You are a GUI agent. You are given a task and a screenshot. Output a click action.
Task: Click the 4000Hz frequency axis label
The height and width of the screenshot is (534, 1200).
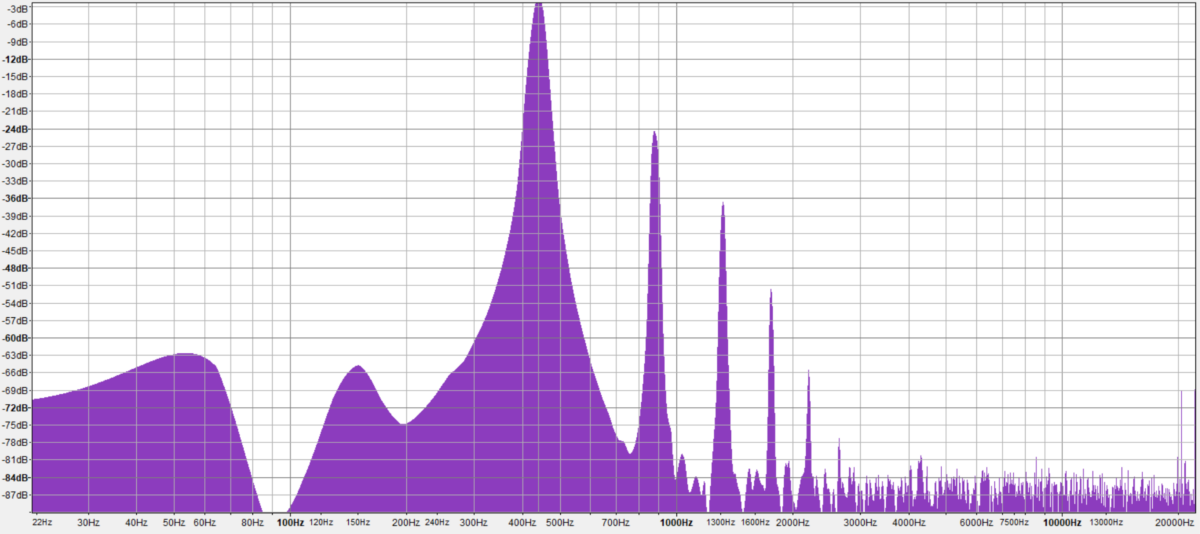point(908,522)
